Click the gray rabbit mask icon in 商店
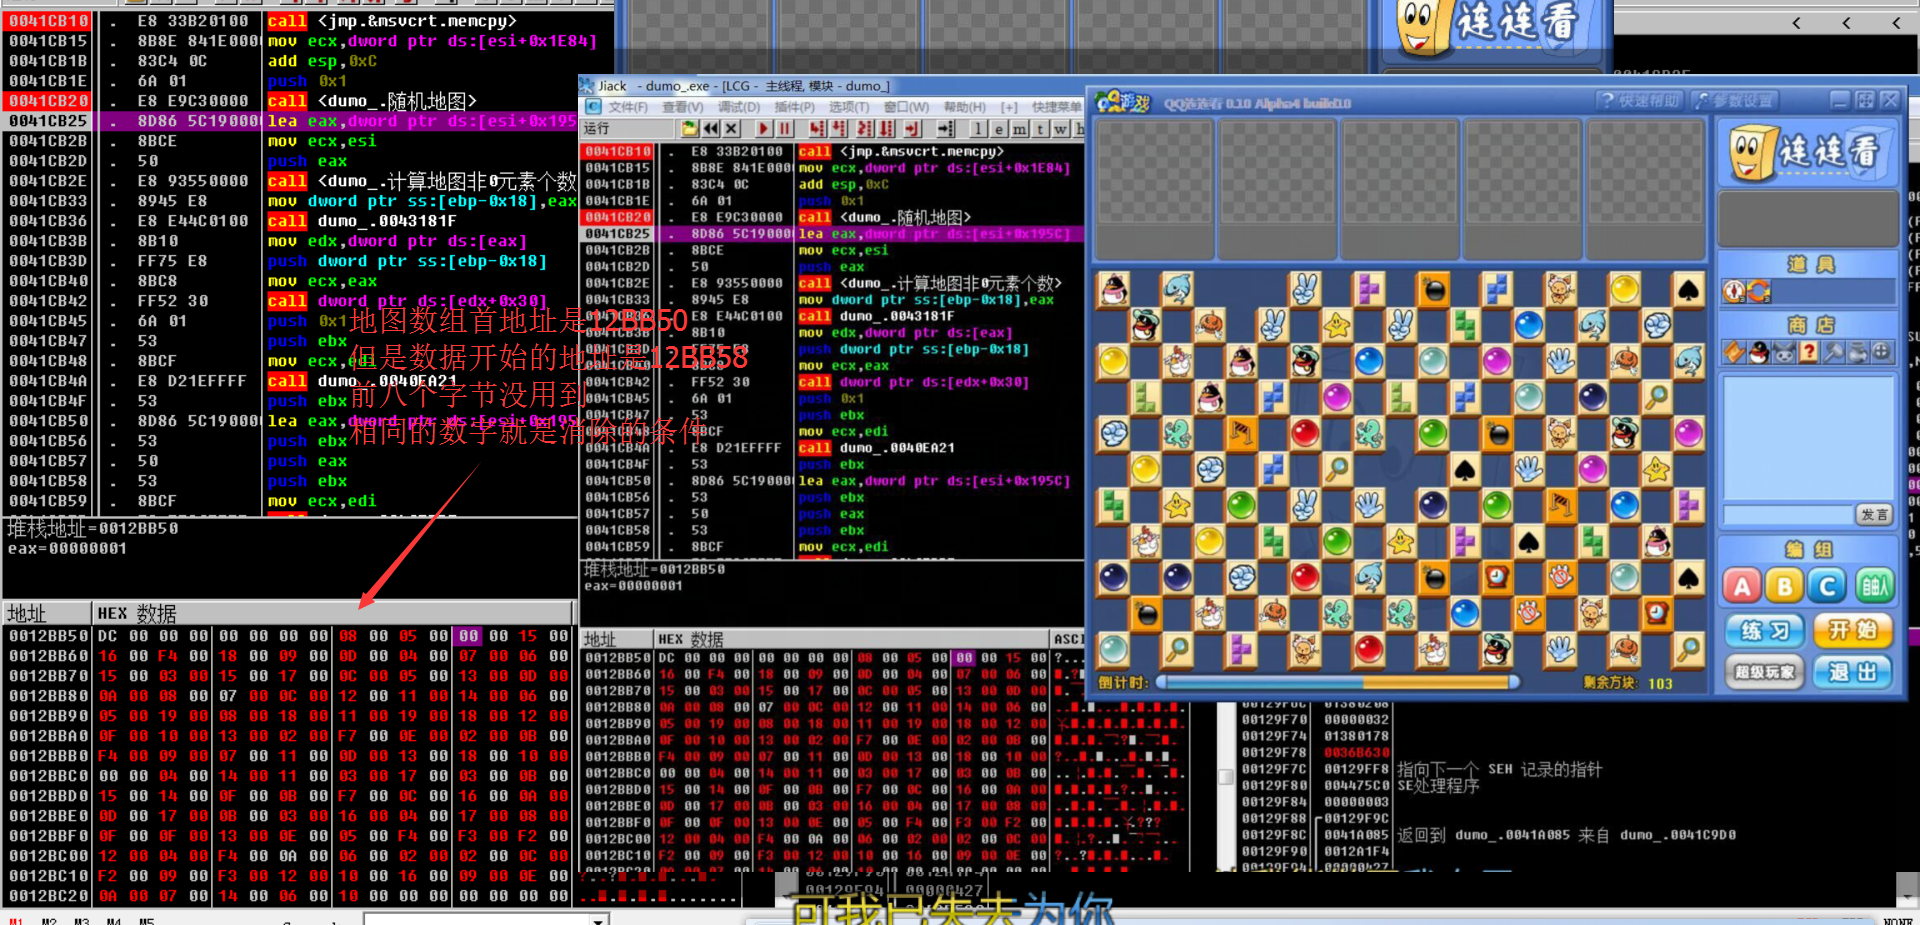 click(1784, 352)
